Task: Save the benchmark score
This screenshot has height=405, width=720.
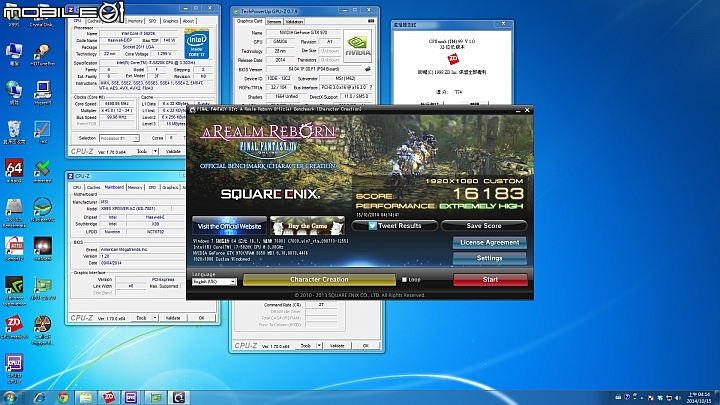Action: (x=484, y=225)
